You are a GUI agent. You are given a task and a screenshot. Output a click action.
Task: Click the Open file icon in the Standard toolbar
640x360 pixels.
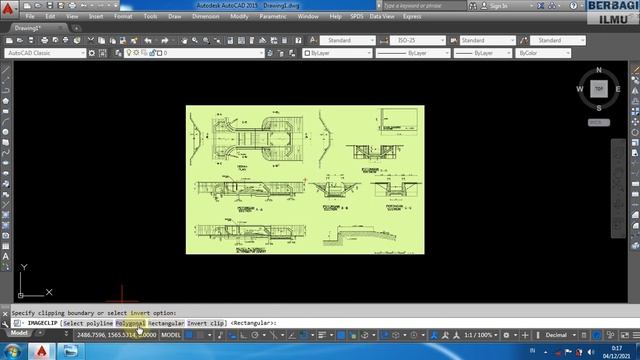20,40
